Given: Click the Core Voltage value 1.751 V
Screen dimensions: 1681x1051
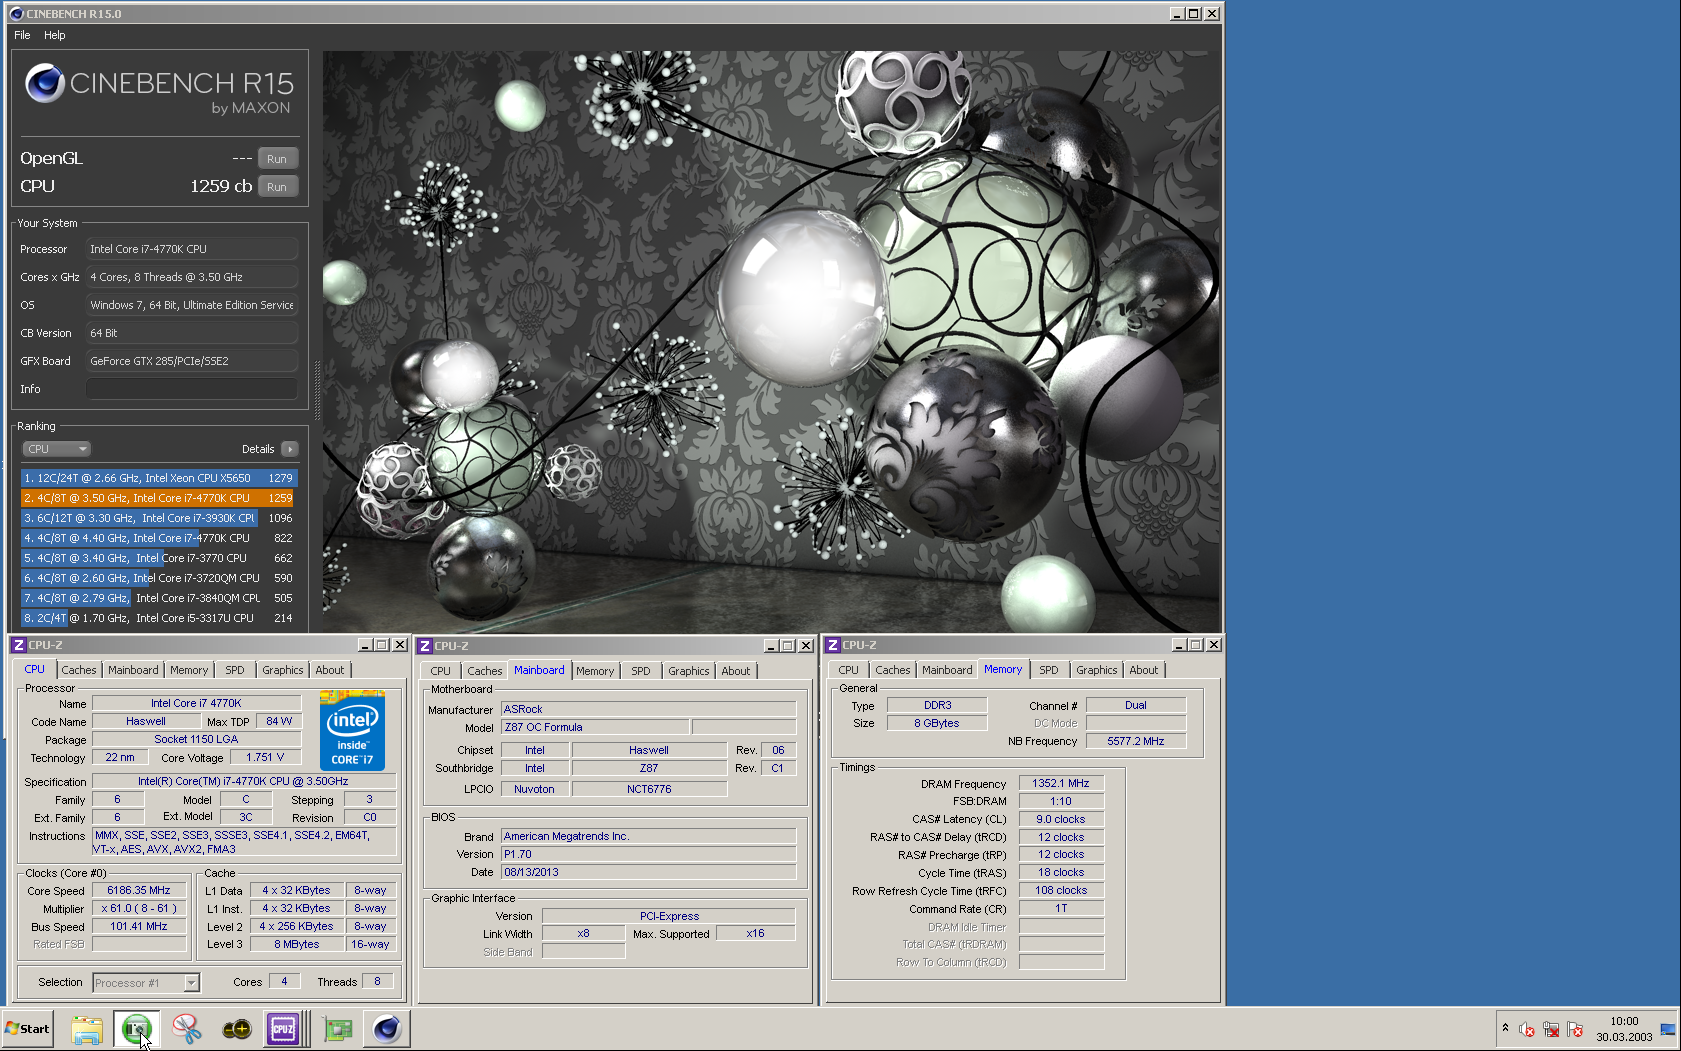Looking at the screenshot, I should [265, 757].
